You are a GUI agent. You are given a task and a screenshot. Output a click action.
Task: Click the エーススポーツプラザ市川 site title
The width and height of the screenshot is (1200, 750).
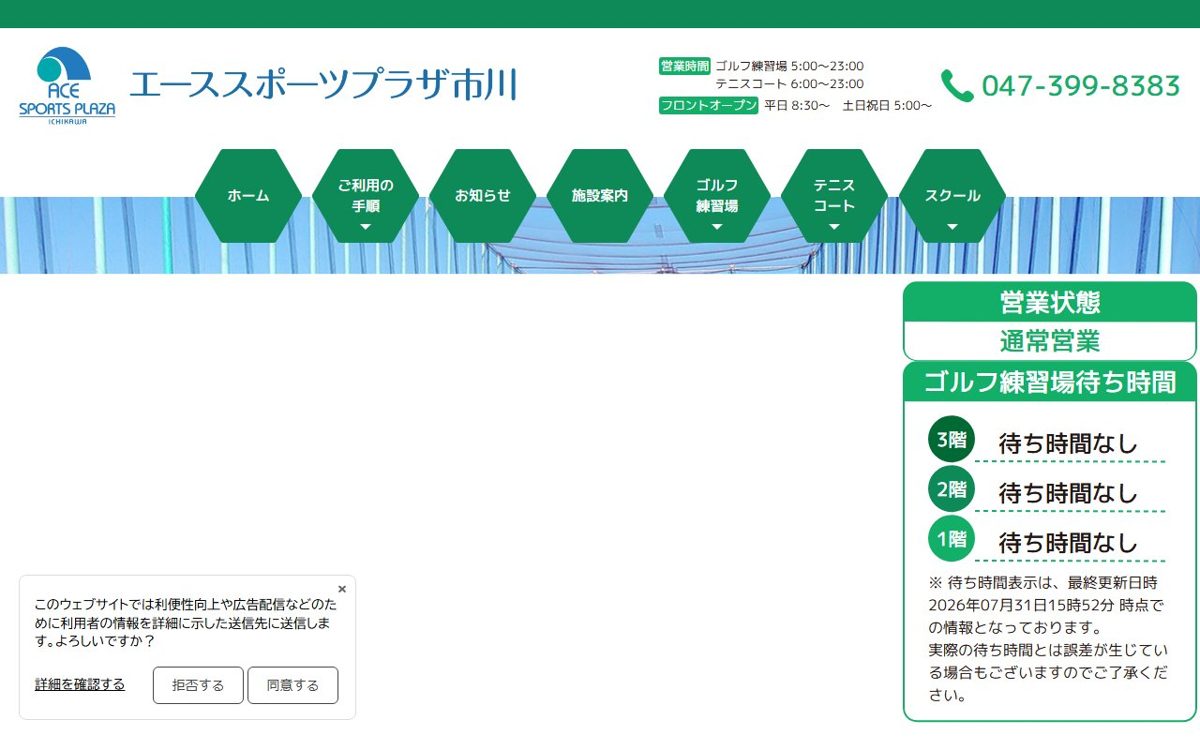pyautogui.click(x=323, y=86)
